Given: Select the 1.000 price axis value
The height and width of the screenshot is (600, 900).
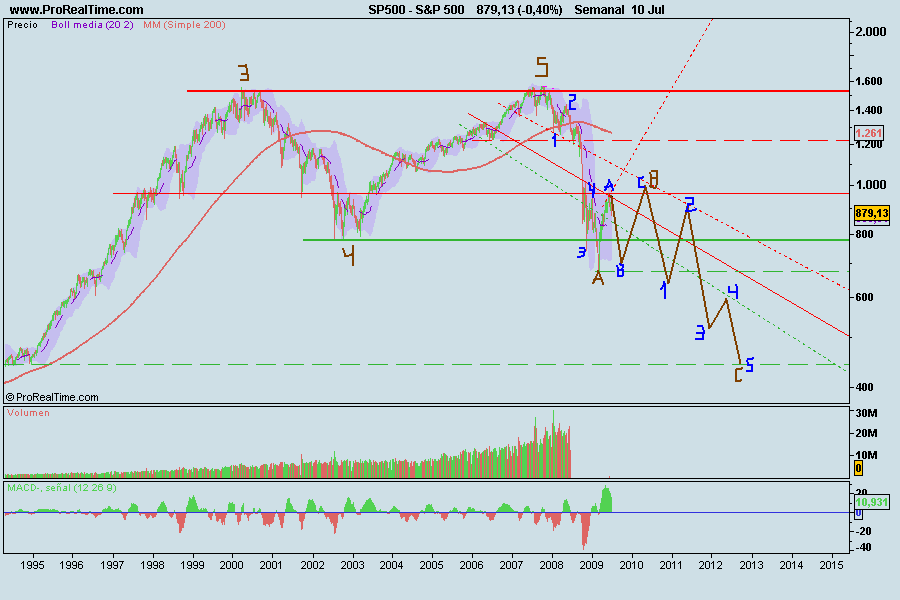Looking at the screenshot, I should [x=871, y=185].
